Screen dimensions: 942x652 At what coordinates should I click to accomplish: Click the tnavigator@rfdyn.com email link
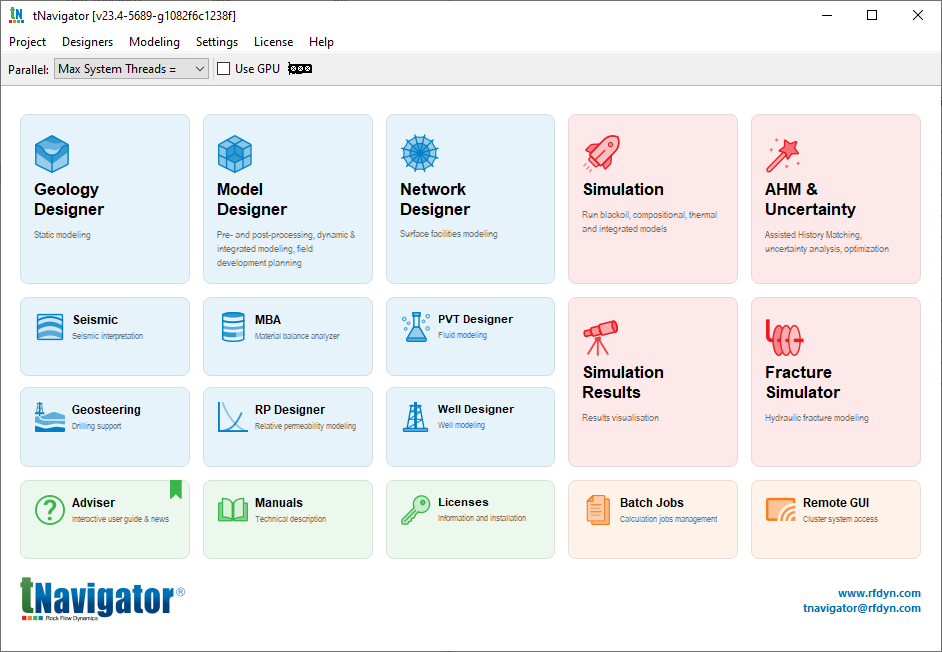click(861, 608)
